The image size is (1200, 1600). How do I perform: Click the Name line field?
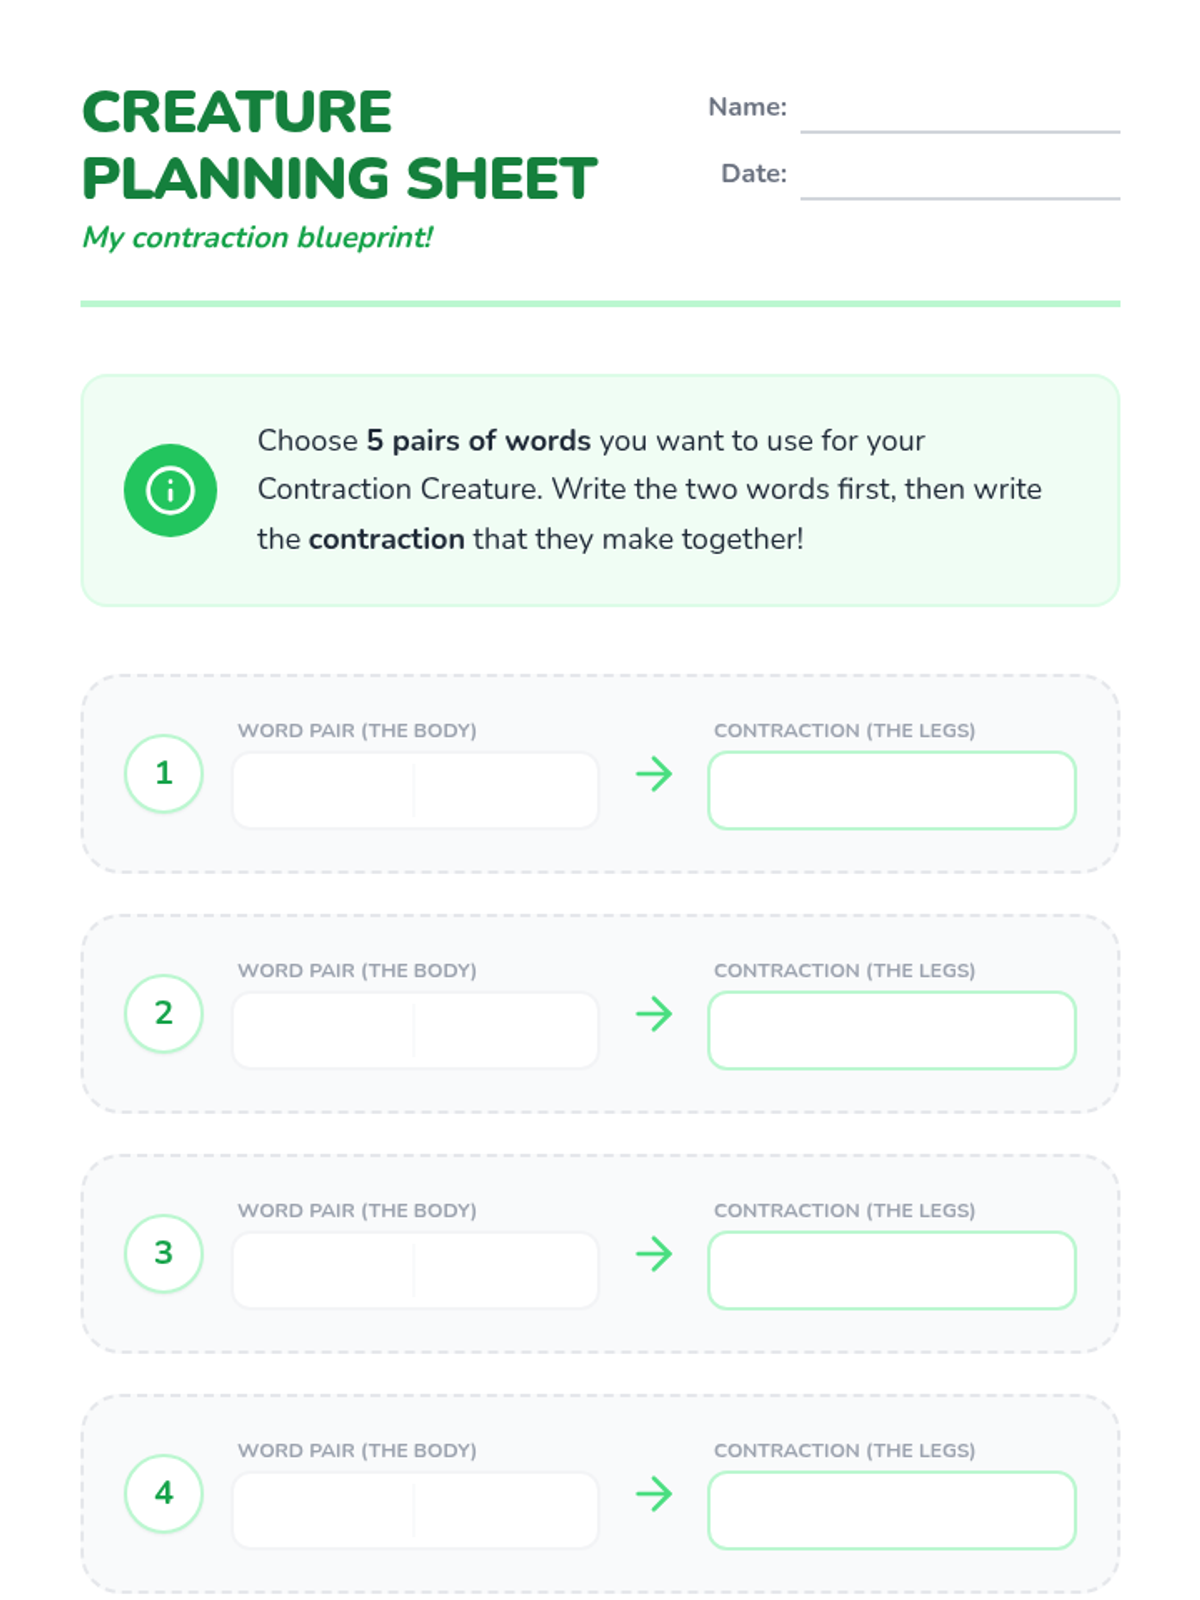coord(960,110)
